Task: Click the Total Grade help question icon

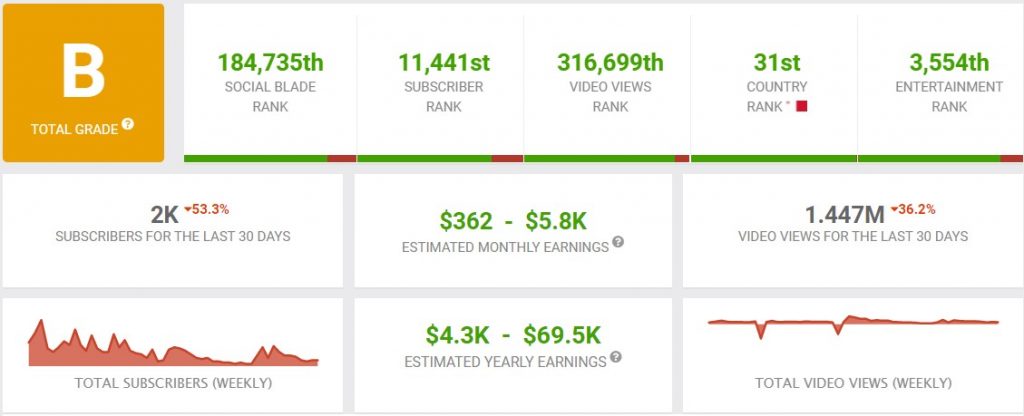Action: click(127, 123)
